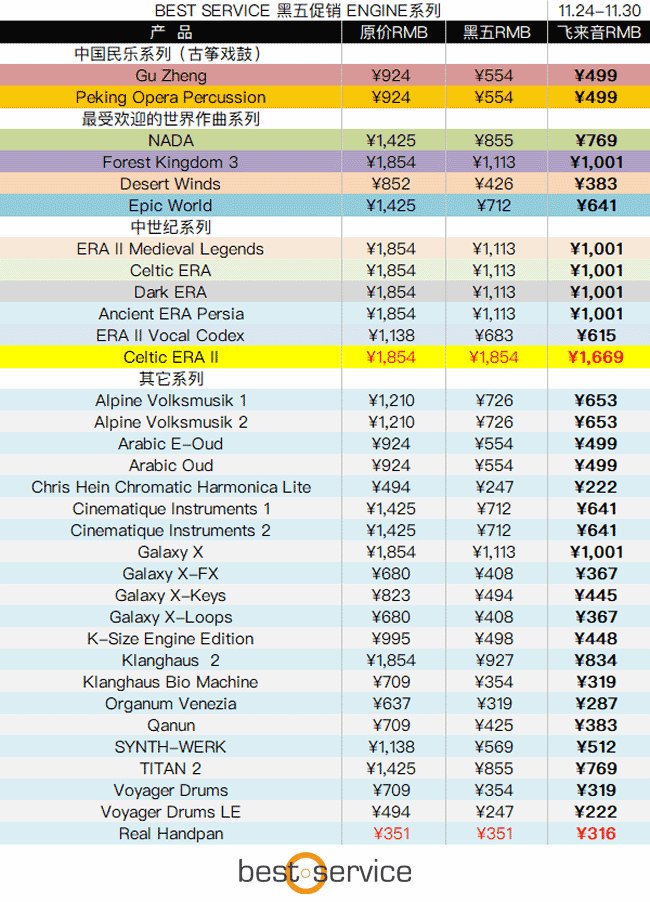Image resolution: width=650 pixels, height=902 pixels.
Task: Click the 黑五RMB column header
Action: coord(496,33)
